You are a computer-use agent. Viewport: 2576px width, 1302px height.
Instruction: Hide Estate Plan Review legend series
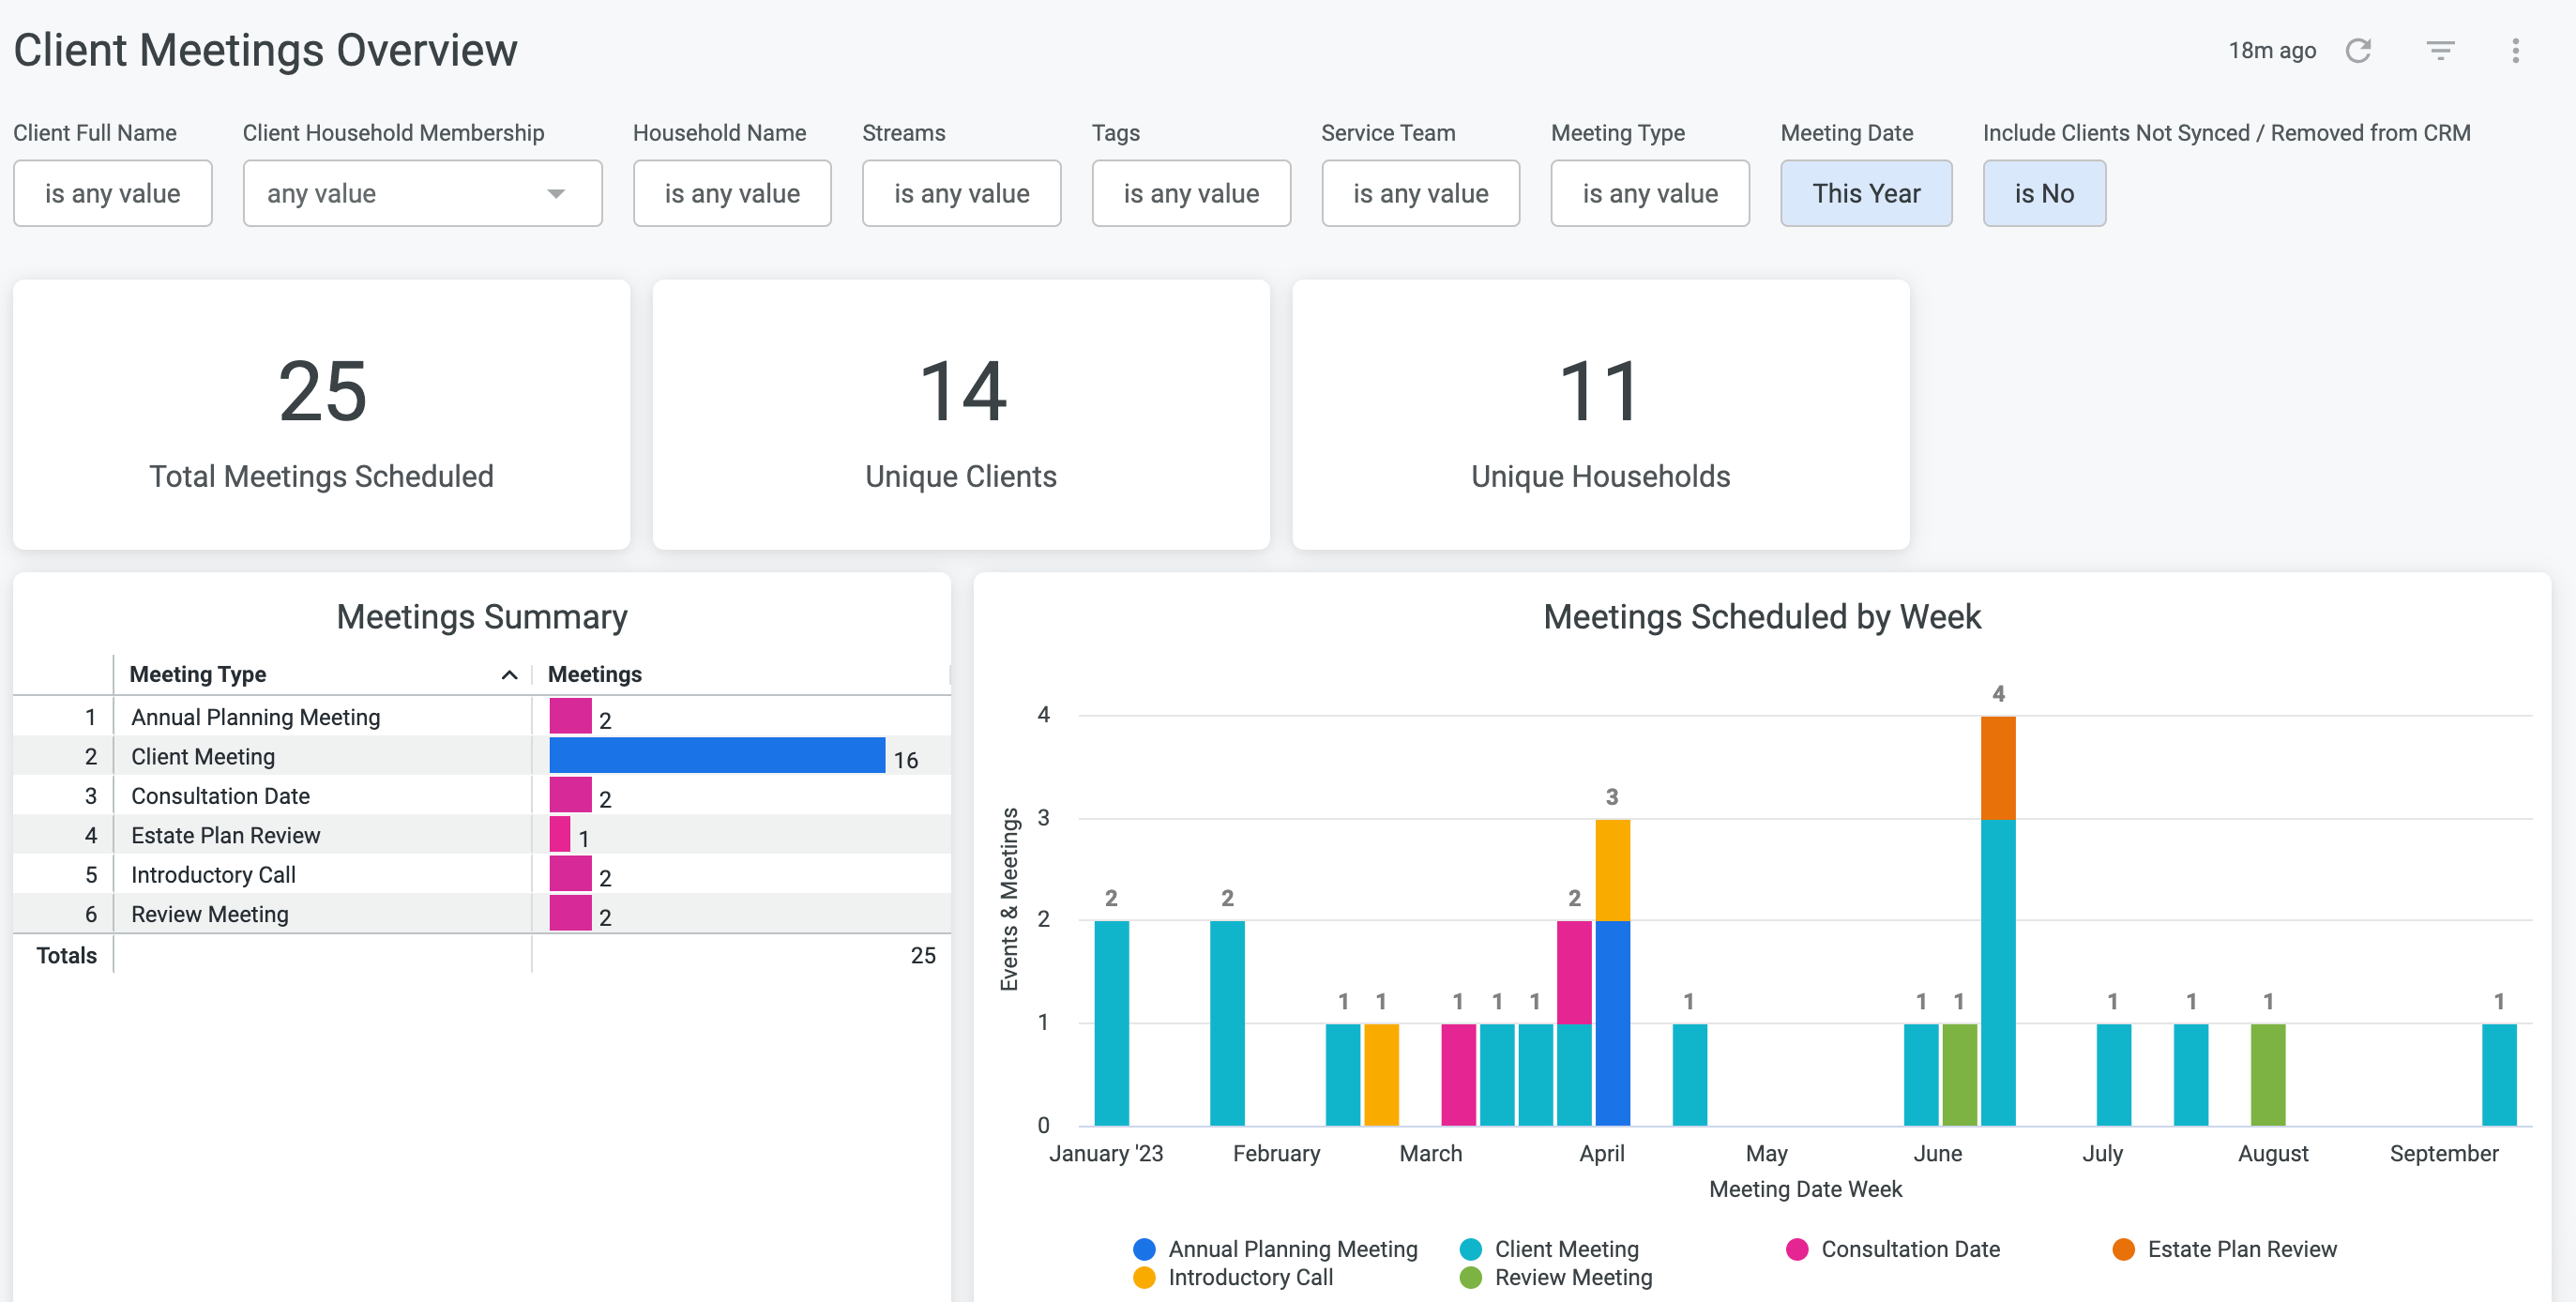point(2224,1249)
